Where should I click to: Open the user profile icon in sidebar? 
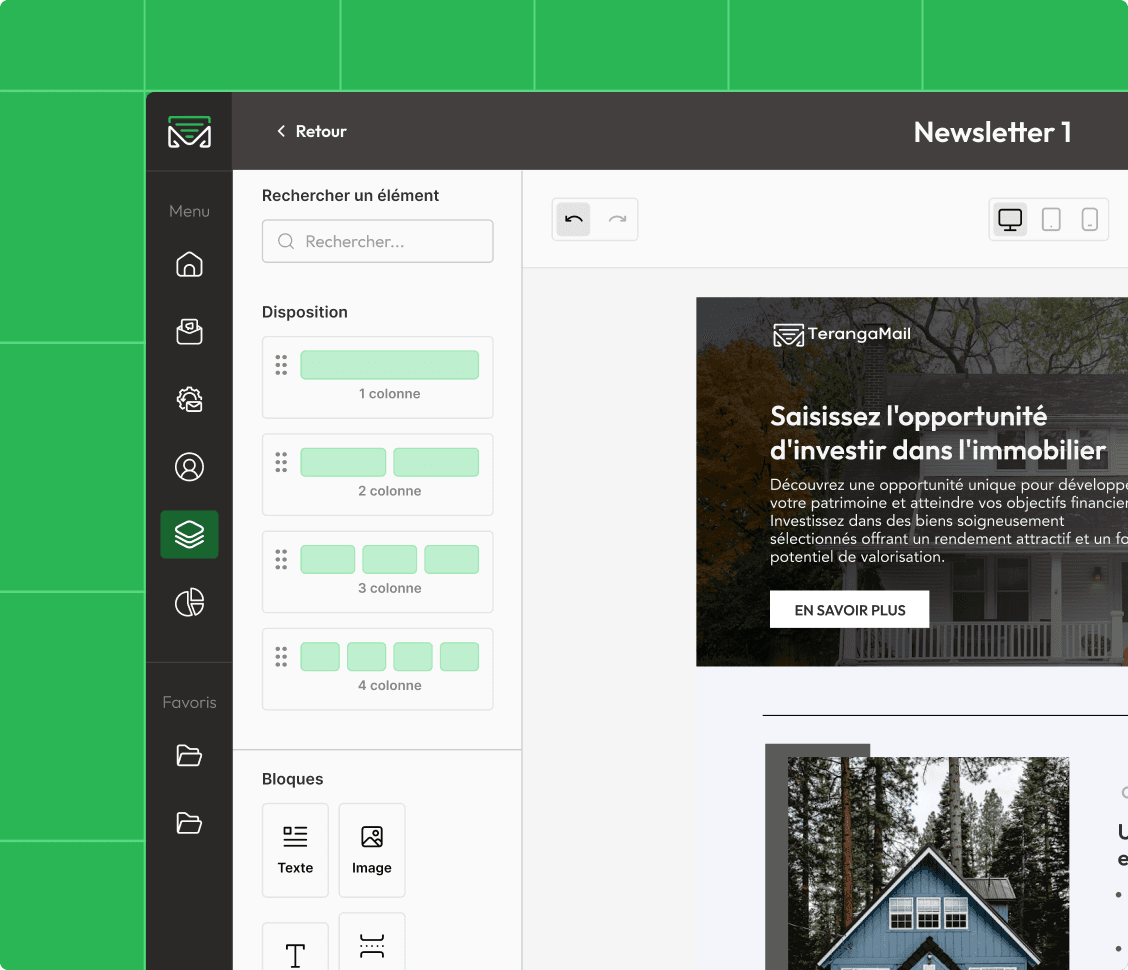coord(189,467)
